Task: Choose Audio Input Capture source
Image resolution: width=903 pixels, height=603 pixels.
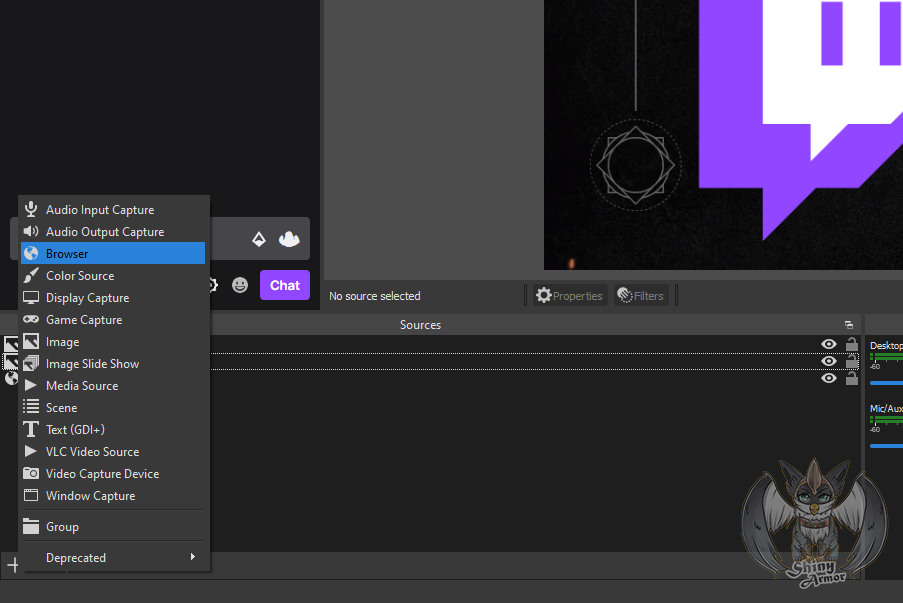Action: coord(100,210)
